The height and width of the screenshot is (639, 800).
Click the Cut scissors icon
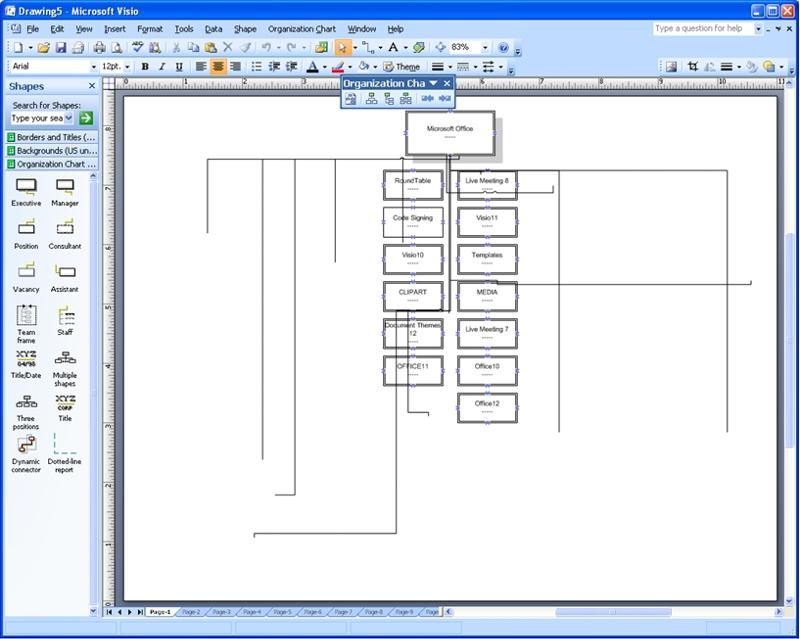[177, 47]
